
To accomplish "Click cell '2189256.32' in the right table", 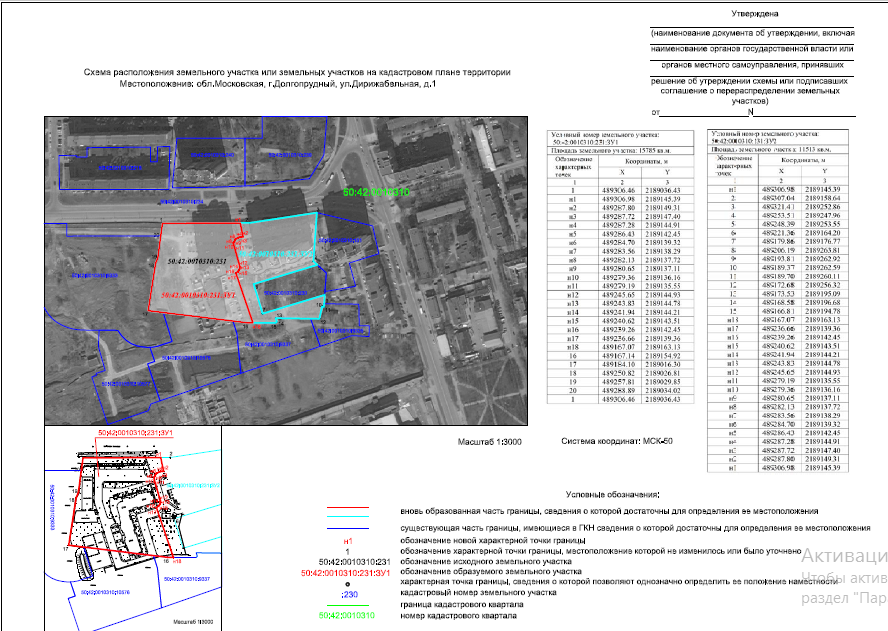I will click(x=822, y=285).
